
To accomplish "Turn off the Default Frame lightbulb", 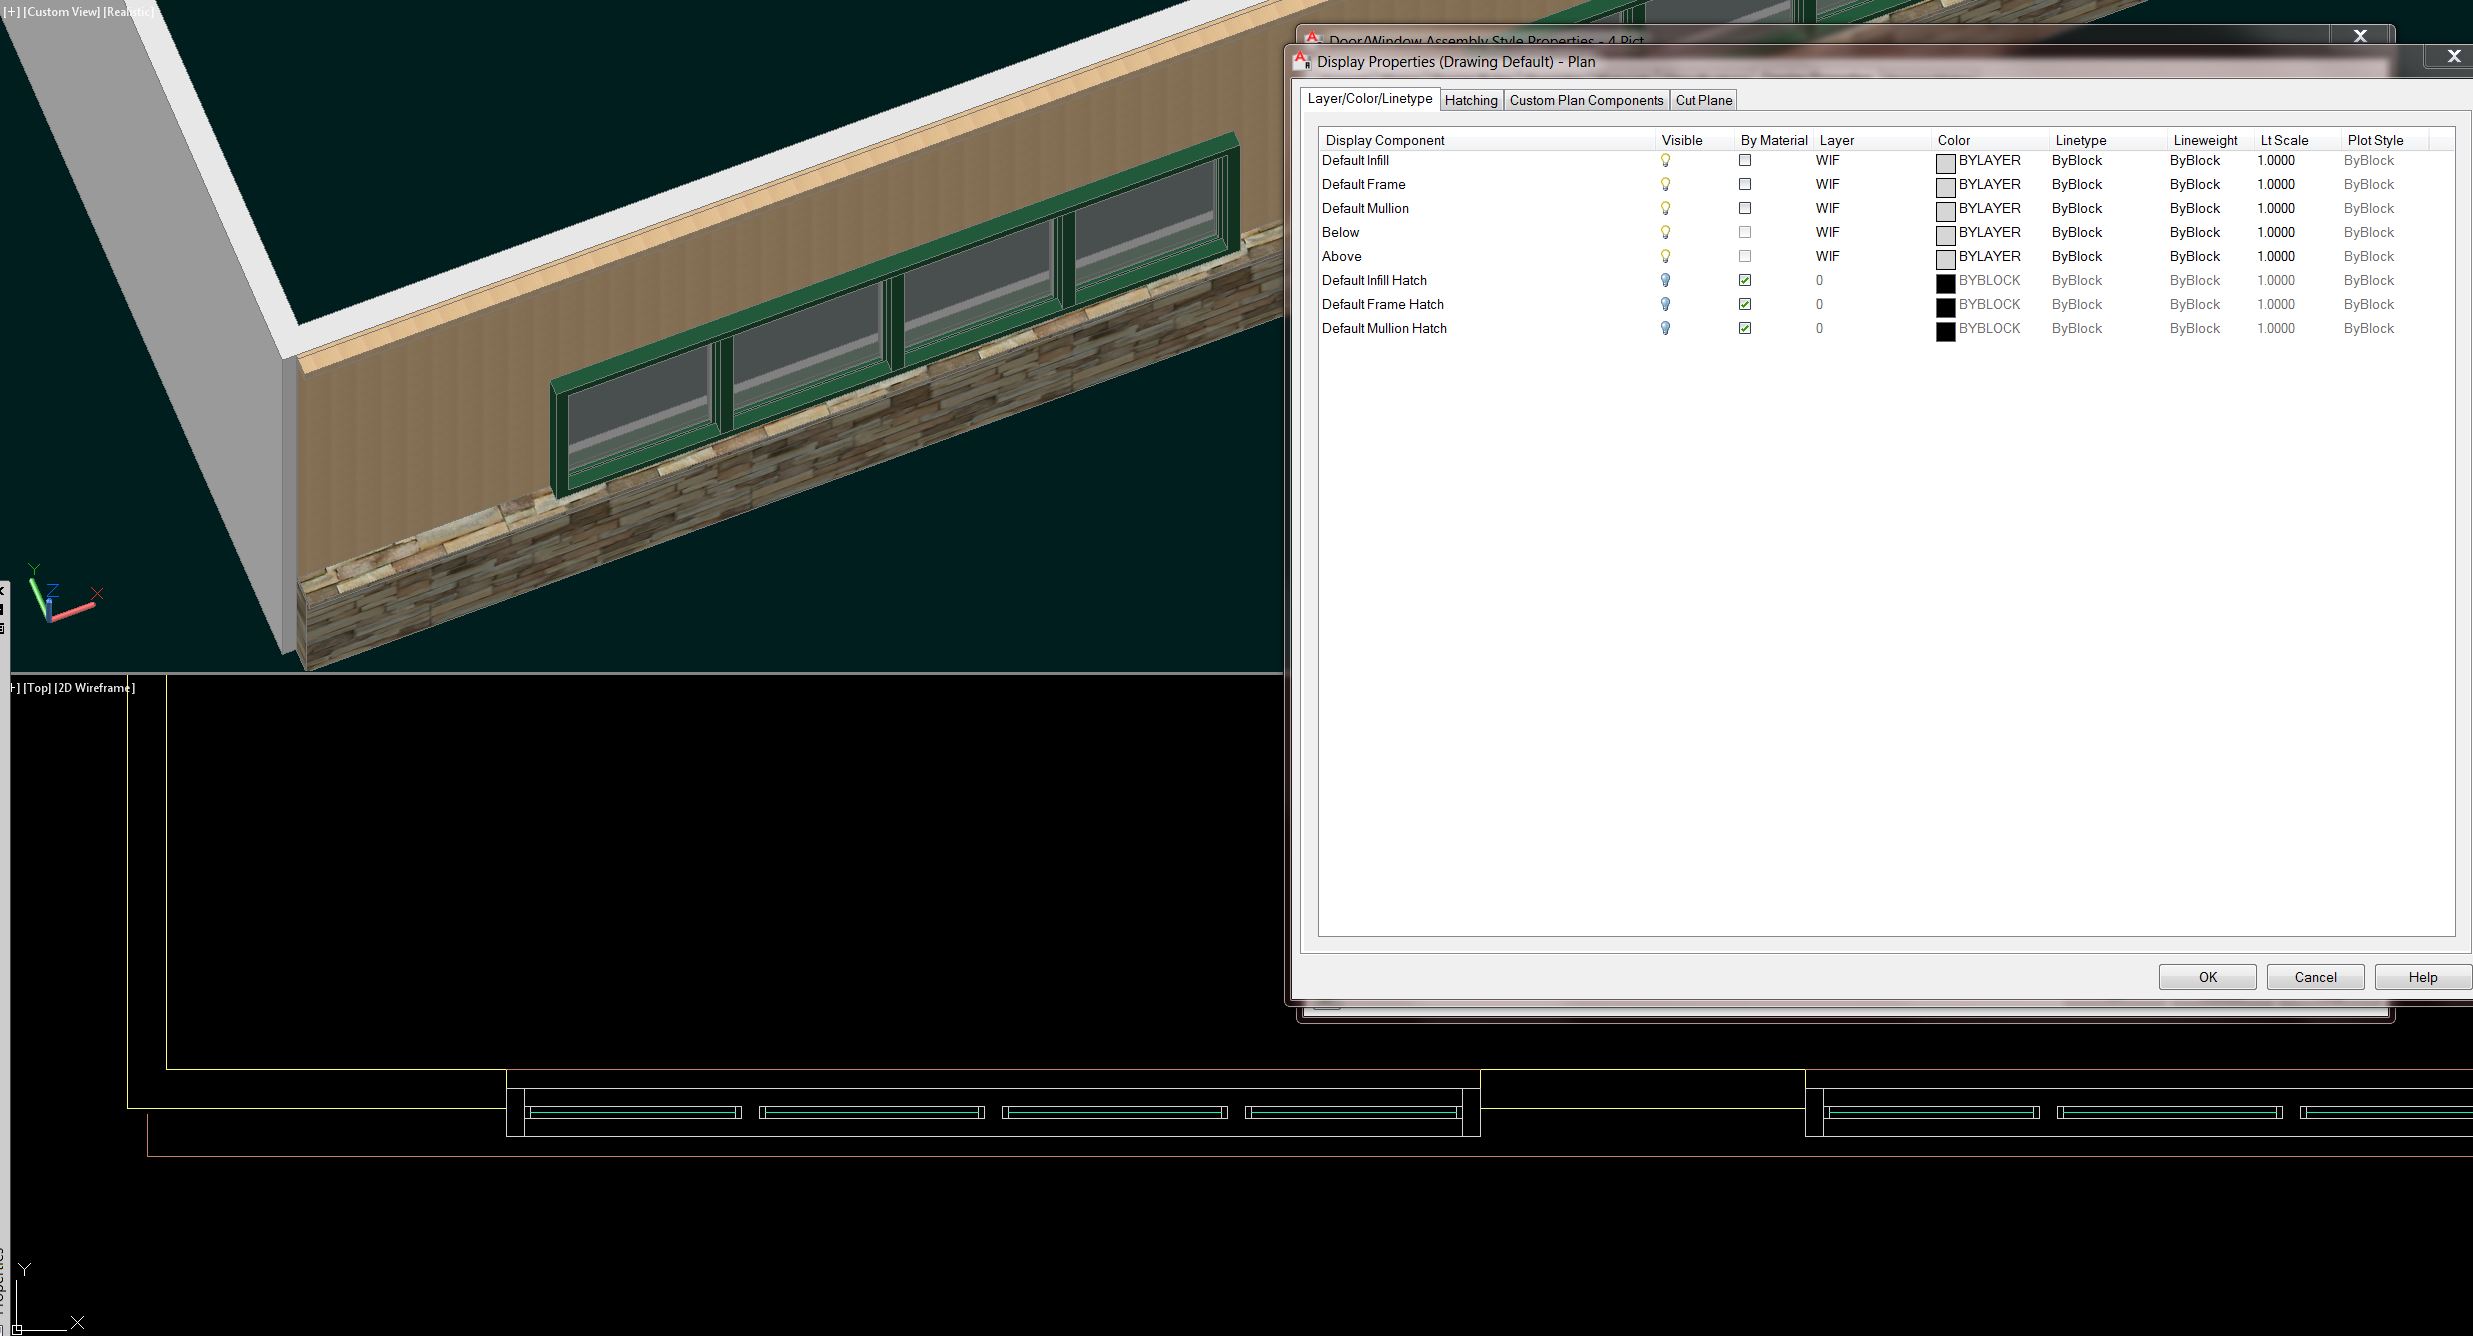I will pos(1664,184).
